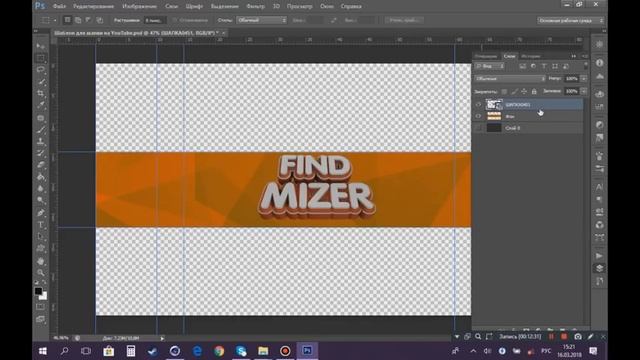Image resolution: width=640 pixels, height=360 pixels.
Task: Select the Eyedropper tool
Action: [40, 105]
